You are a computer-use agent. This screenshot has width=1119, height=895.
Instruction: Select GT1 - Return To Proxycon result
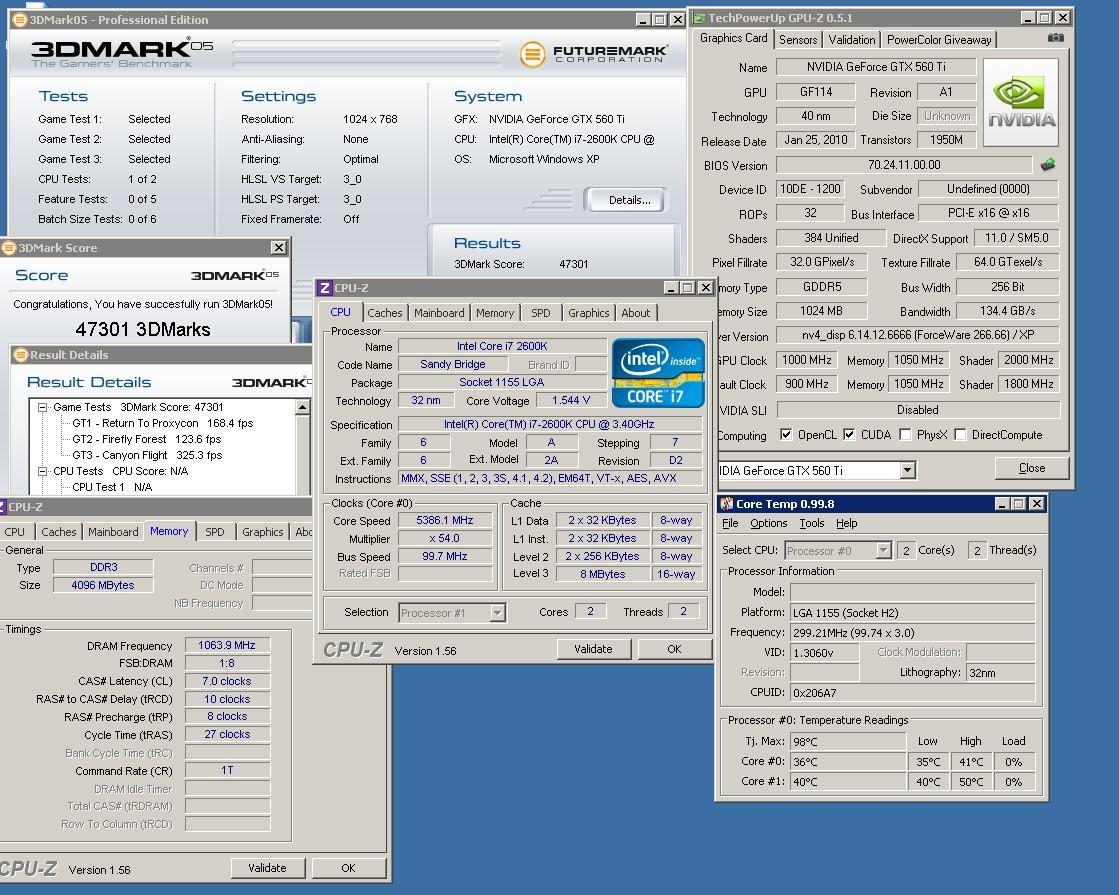click(x=163, y=423)
